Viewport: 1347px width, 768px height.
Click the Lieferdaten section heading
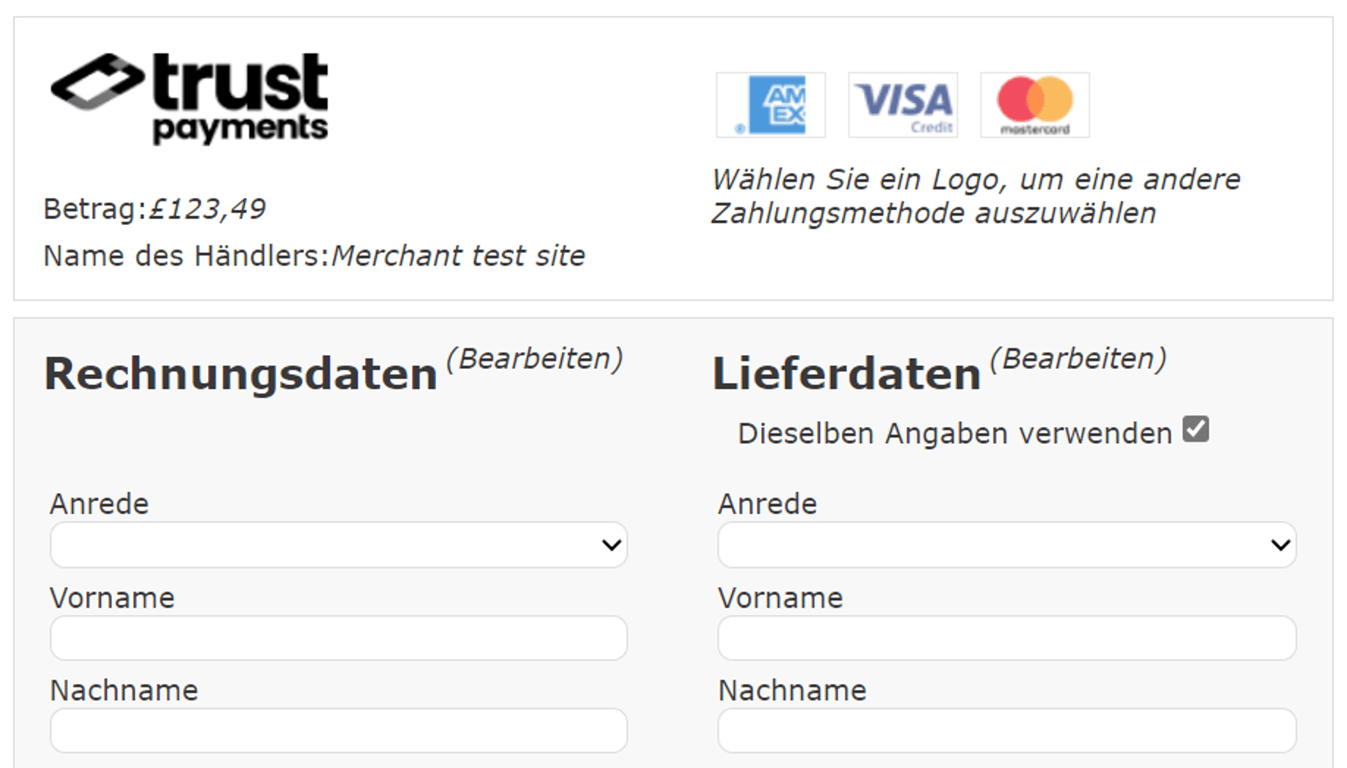(846, 375)
